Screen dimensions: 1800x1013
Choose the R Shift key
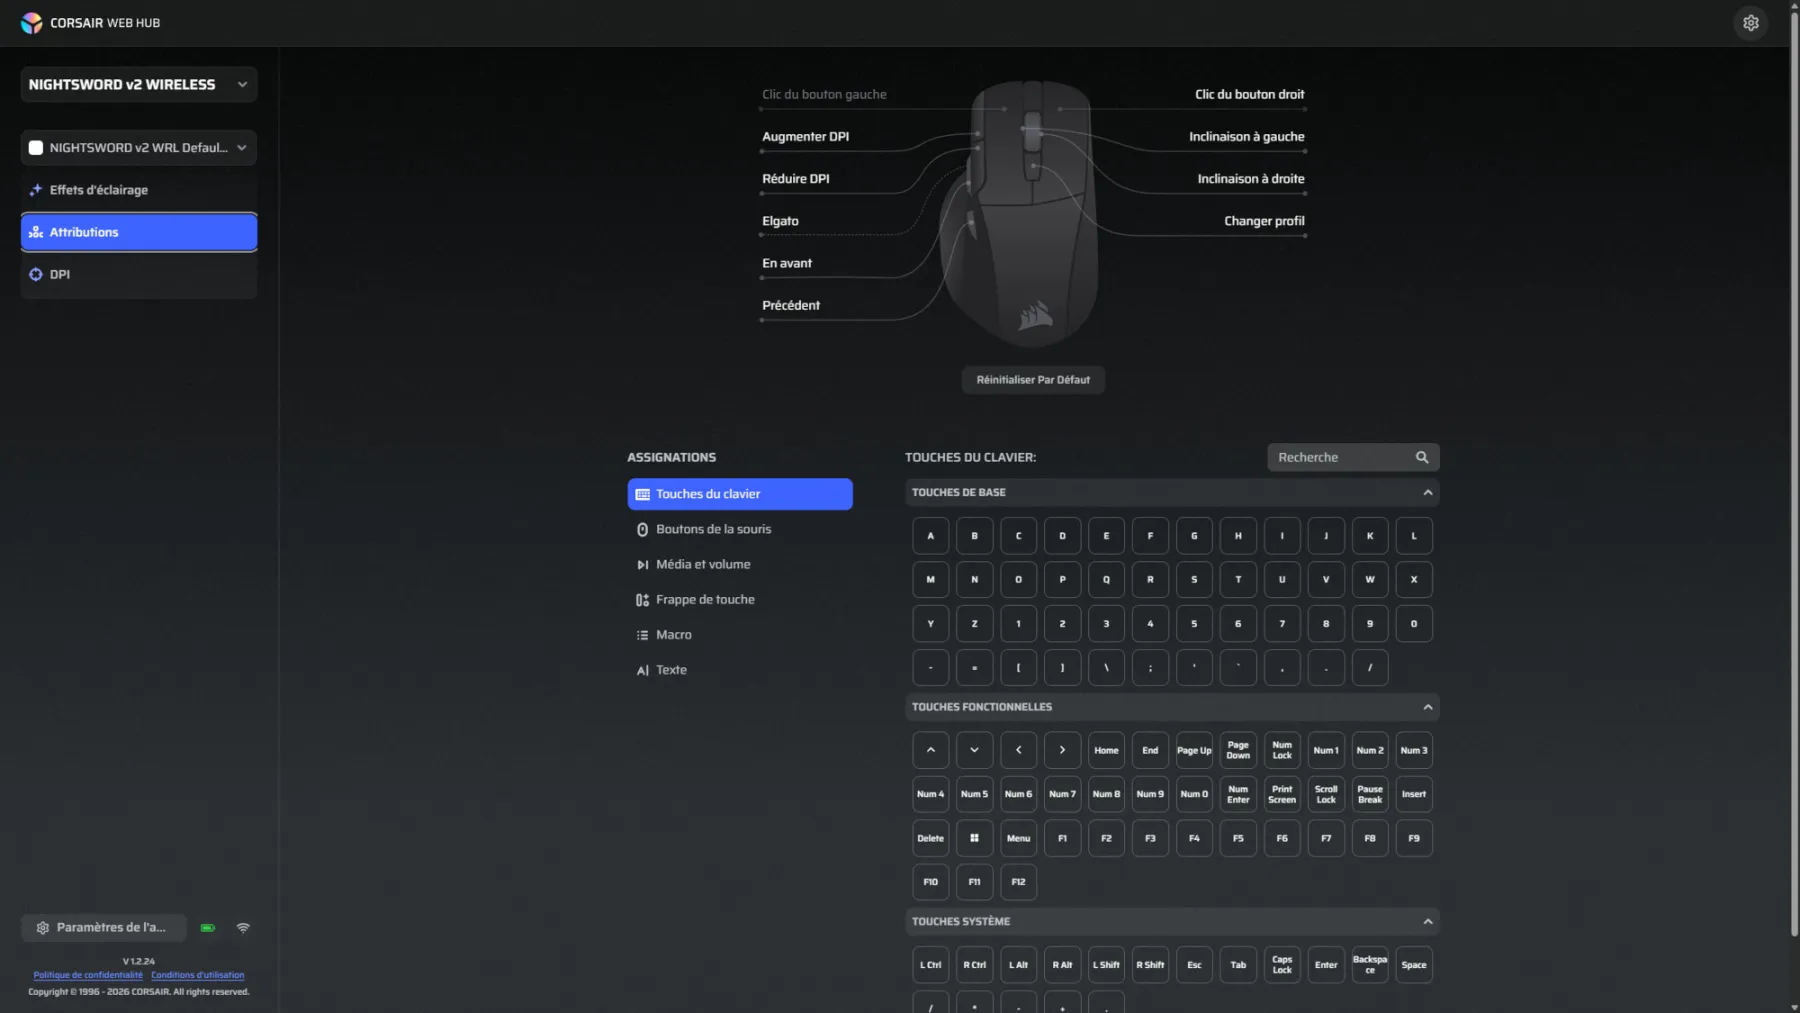point(1150,965)
